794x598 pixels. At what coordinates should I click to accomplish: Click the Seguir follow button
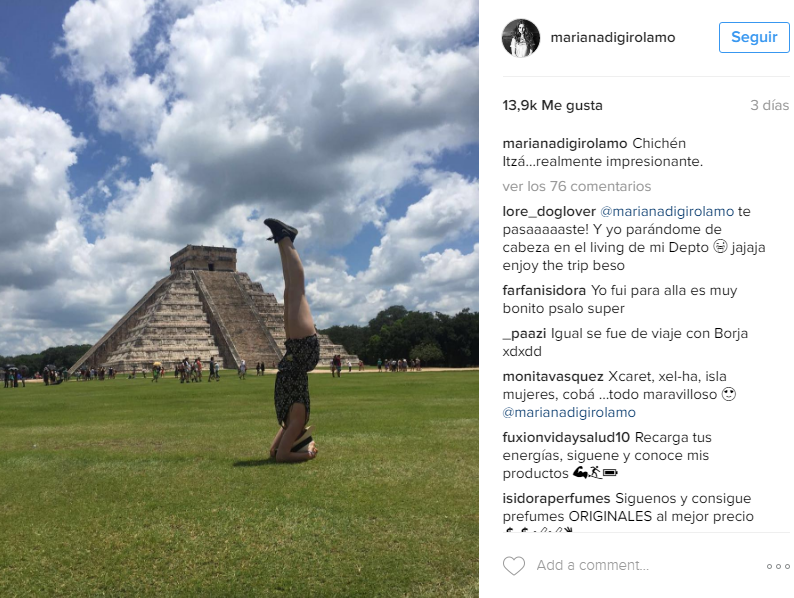(x=754, y=37)
